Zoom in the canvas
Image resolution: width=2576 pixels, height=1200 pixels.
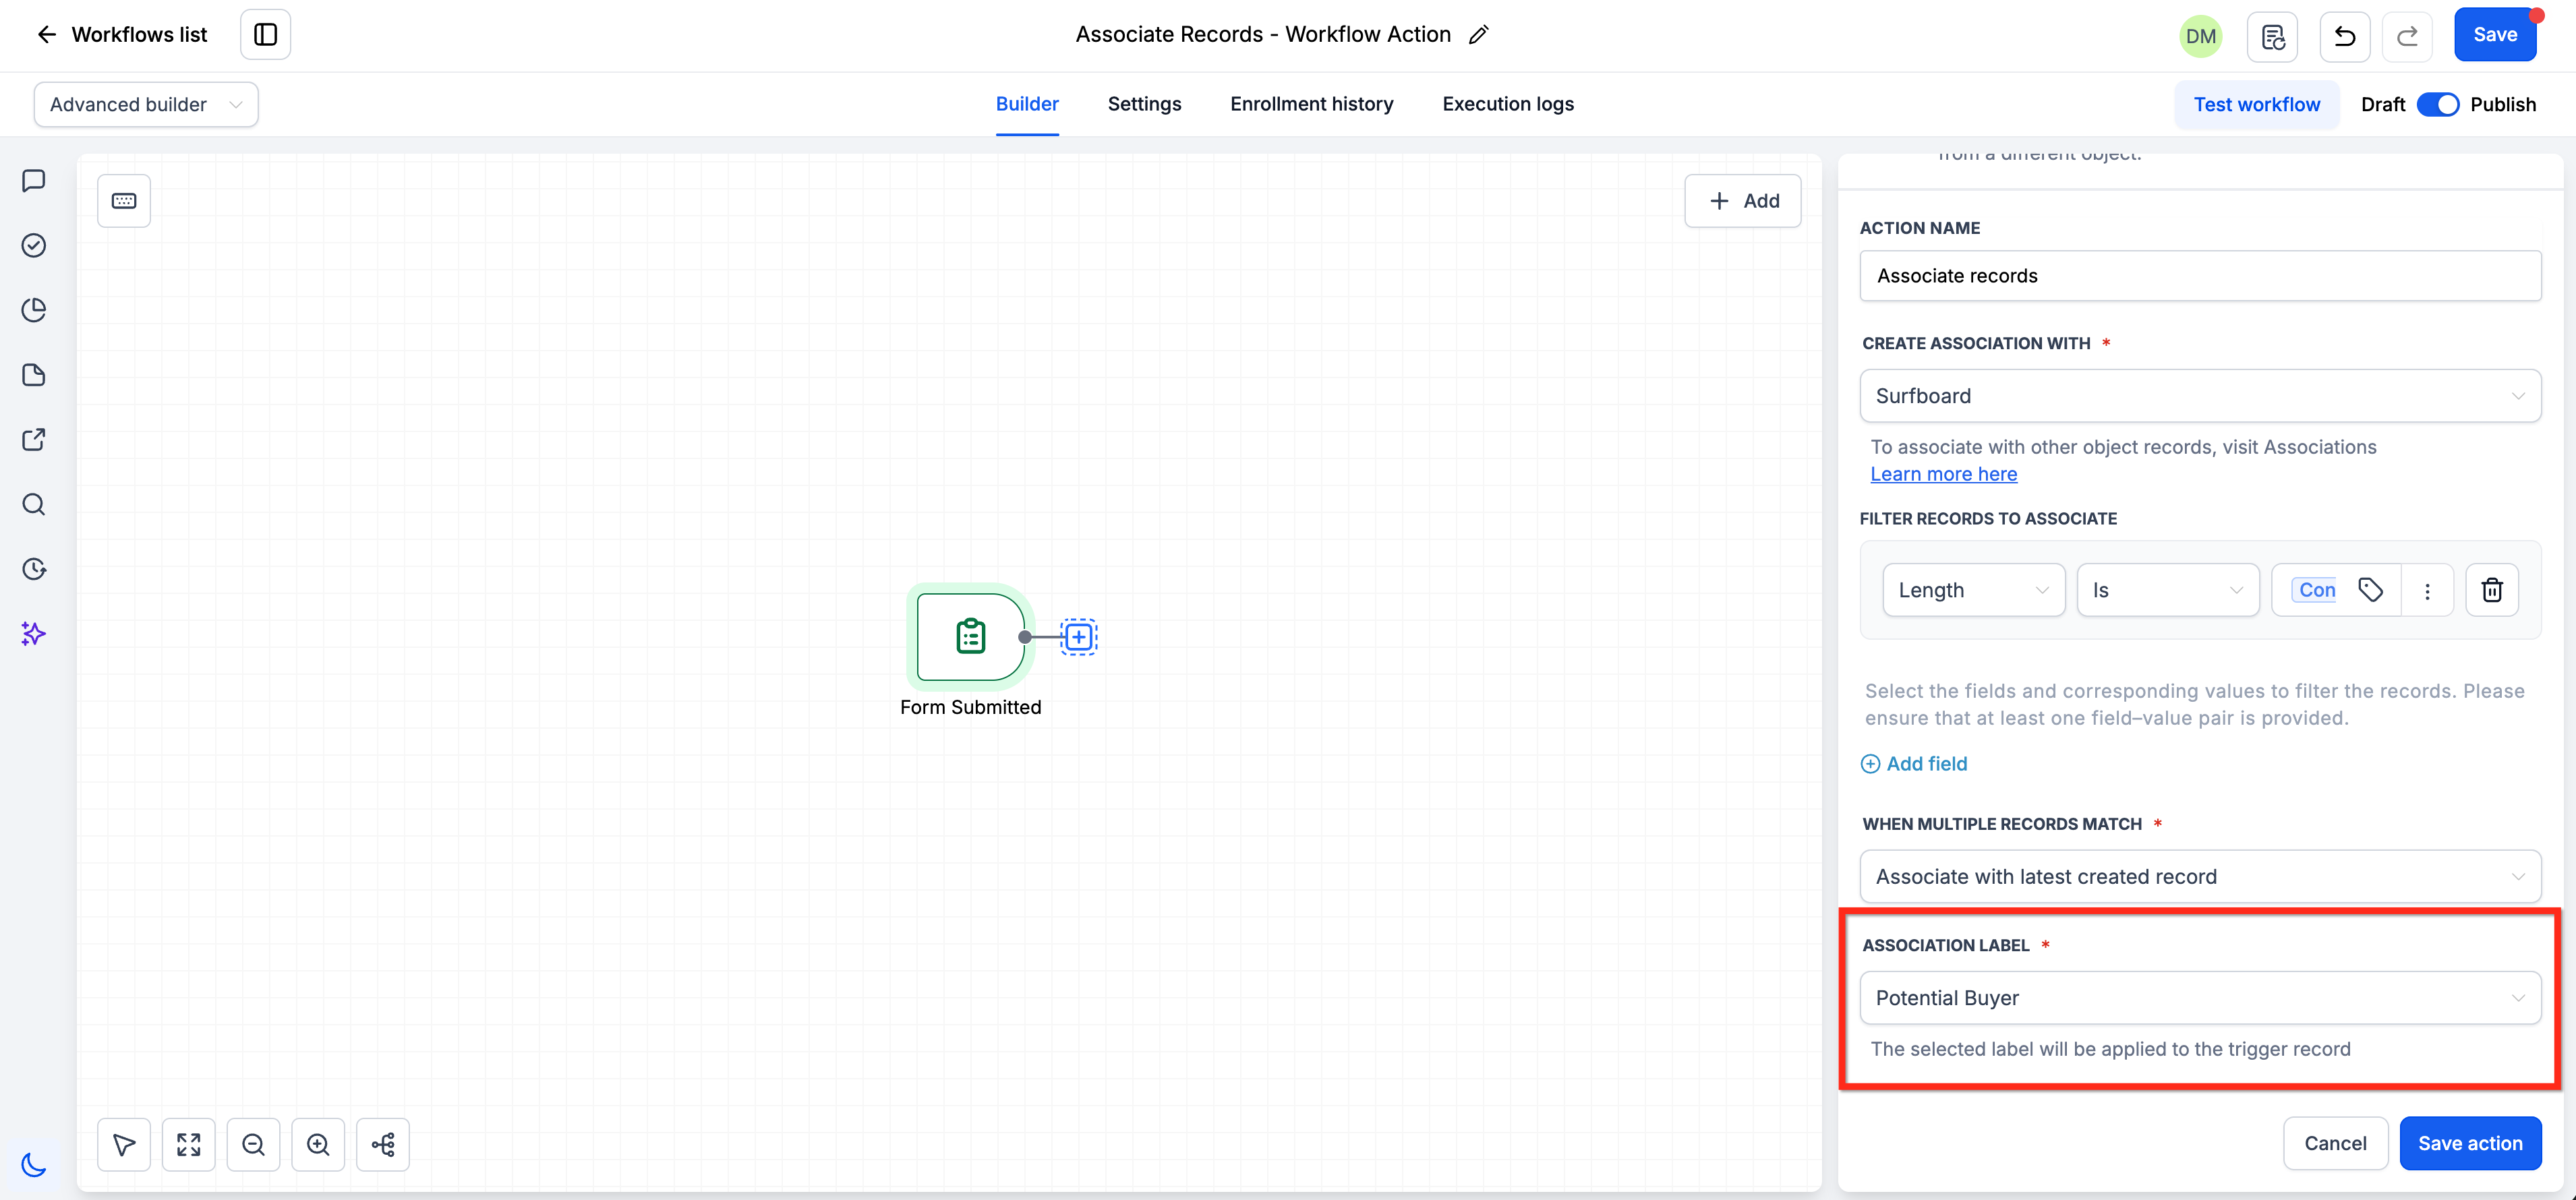[318, 1144]
